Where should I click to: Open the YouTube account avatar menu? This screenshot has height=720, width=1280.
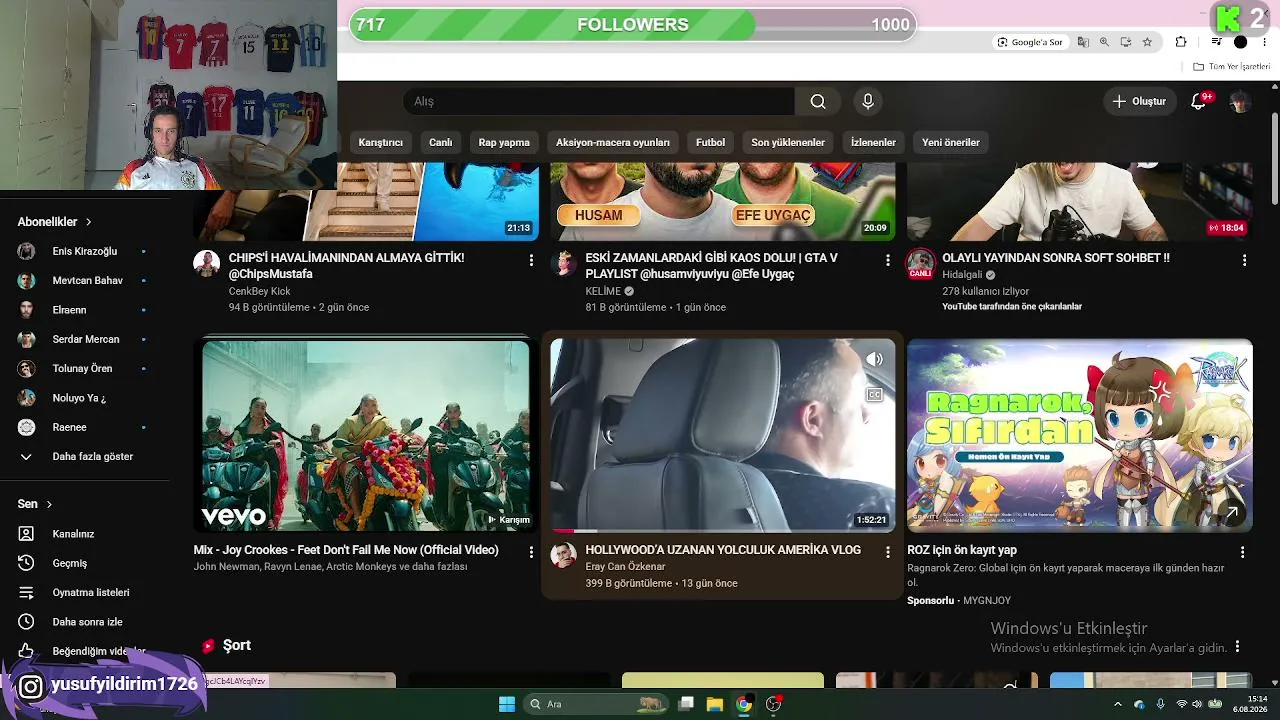(x=1240, y=101)
